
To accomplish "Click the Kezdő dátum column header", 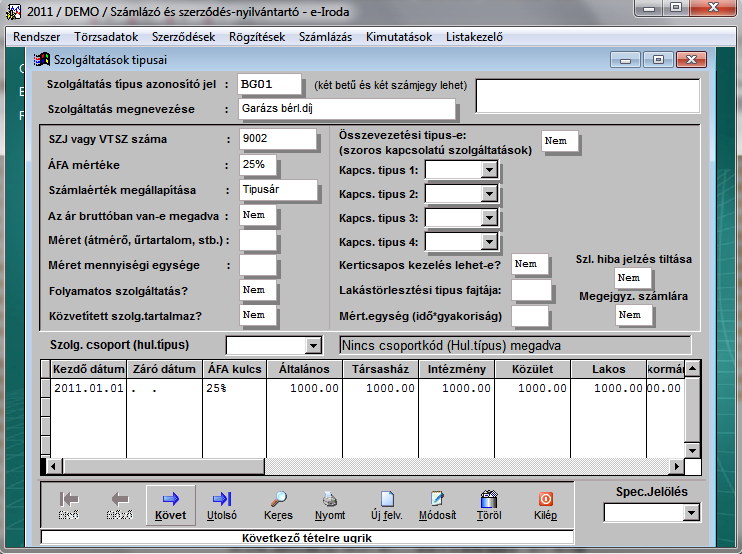I will pyautogui.click(x=86, y=369).
